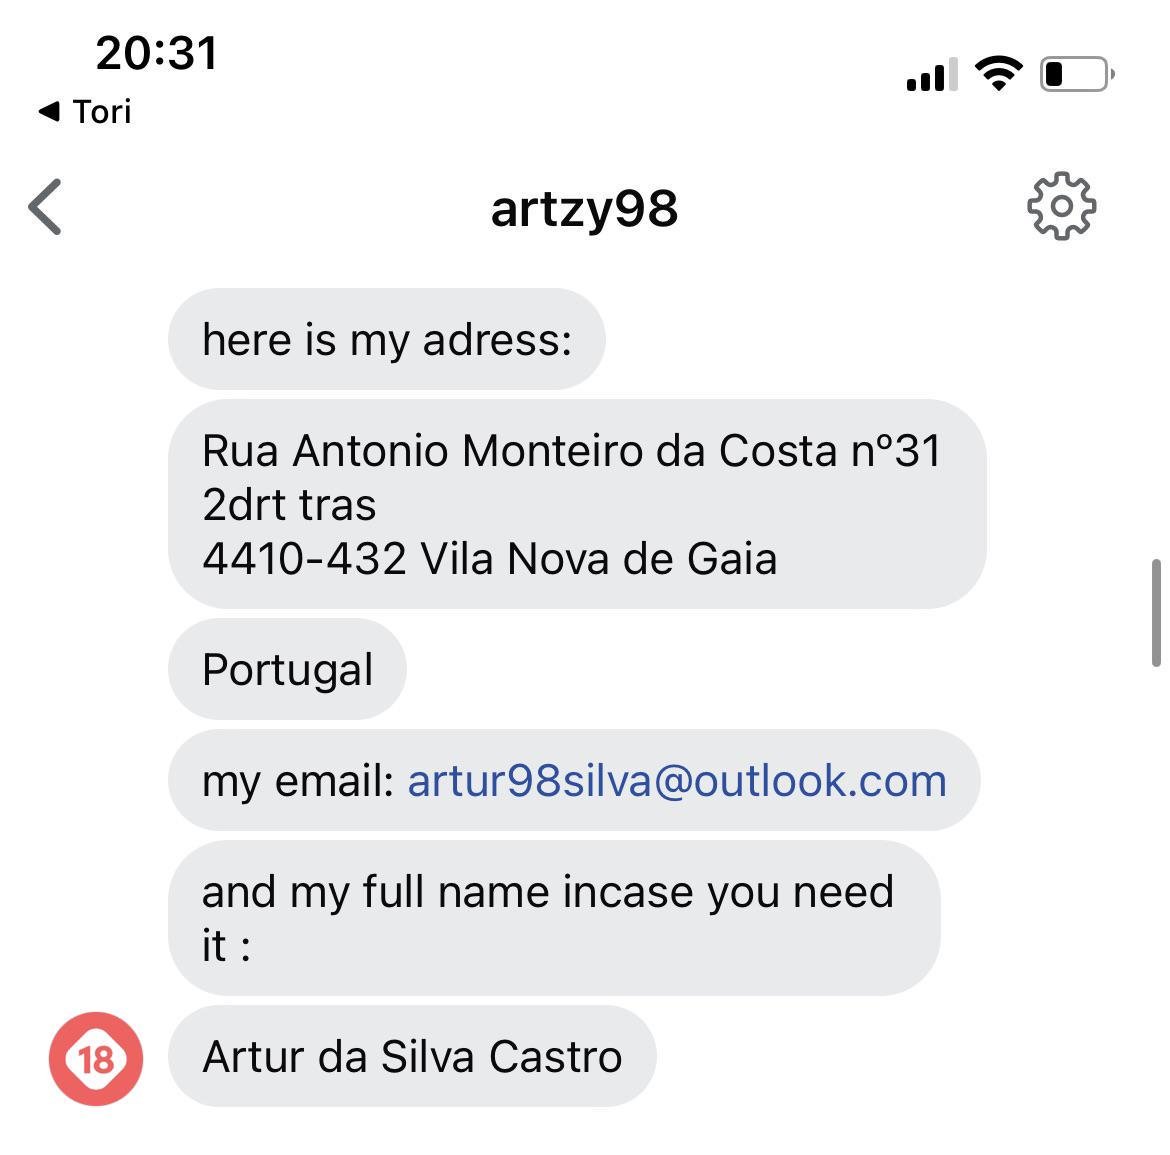1170x1155 pixels.
Task: Tap the cellular signal bars
Action: pyautogui.click(x=931, y=75)
